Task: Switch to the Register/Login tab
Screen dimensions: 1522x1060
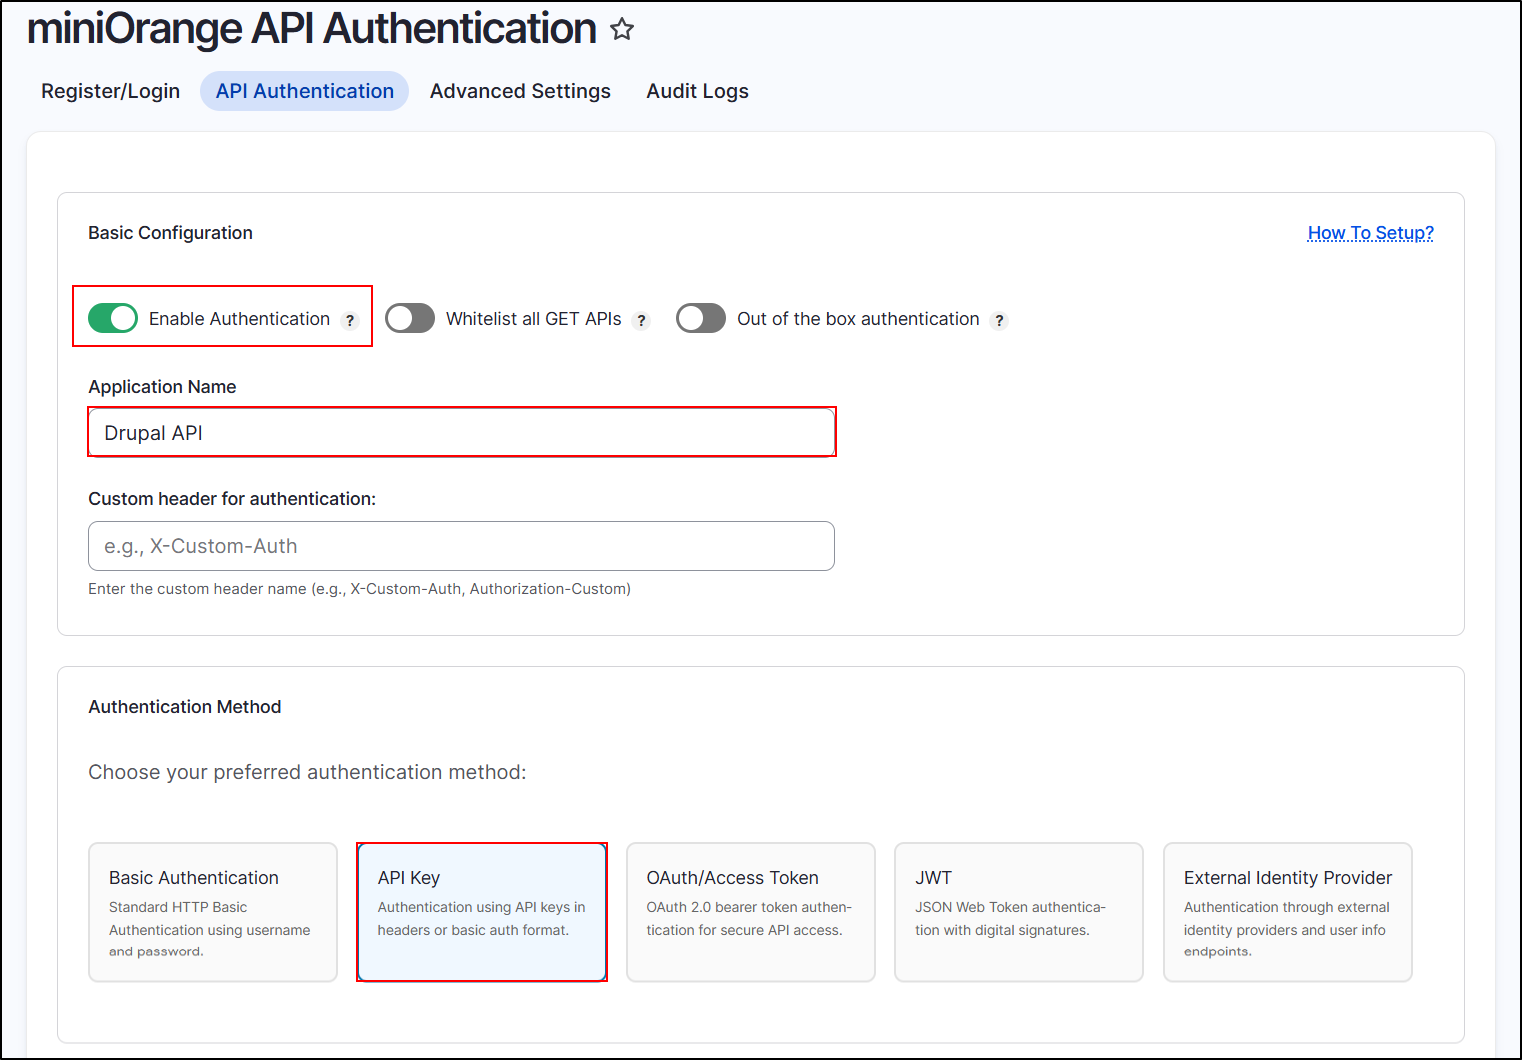Action: 110,91
